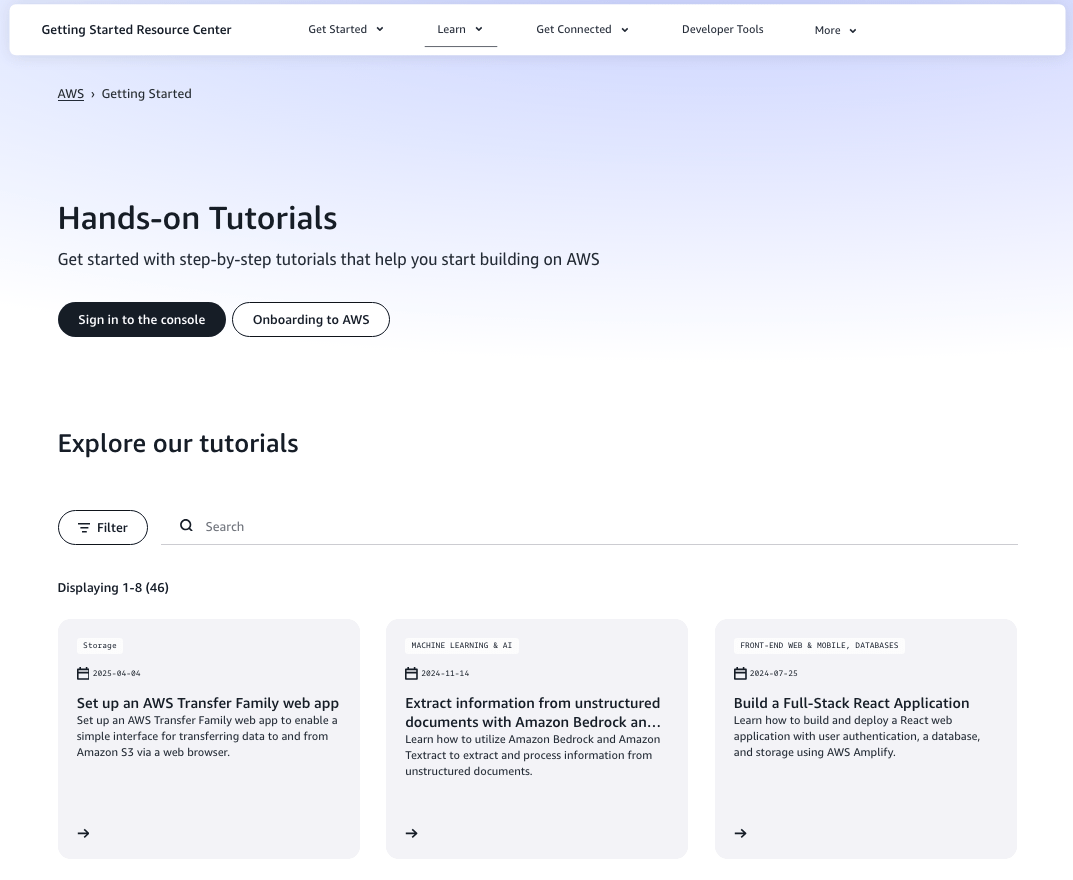Open the Filter button
This screenshot has height=880, width=1073.
[103, 528]
